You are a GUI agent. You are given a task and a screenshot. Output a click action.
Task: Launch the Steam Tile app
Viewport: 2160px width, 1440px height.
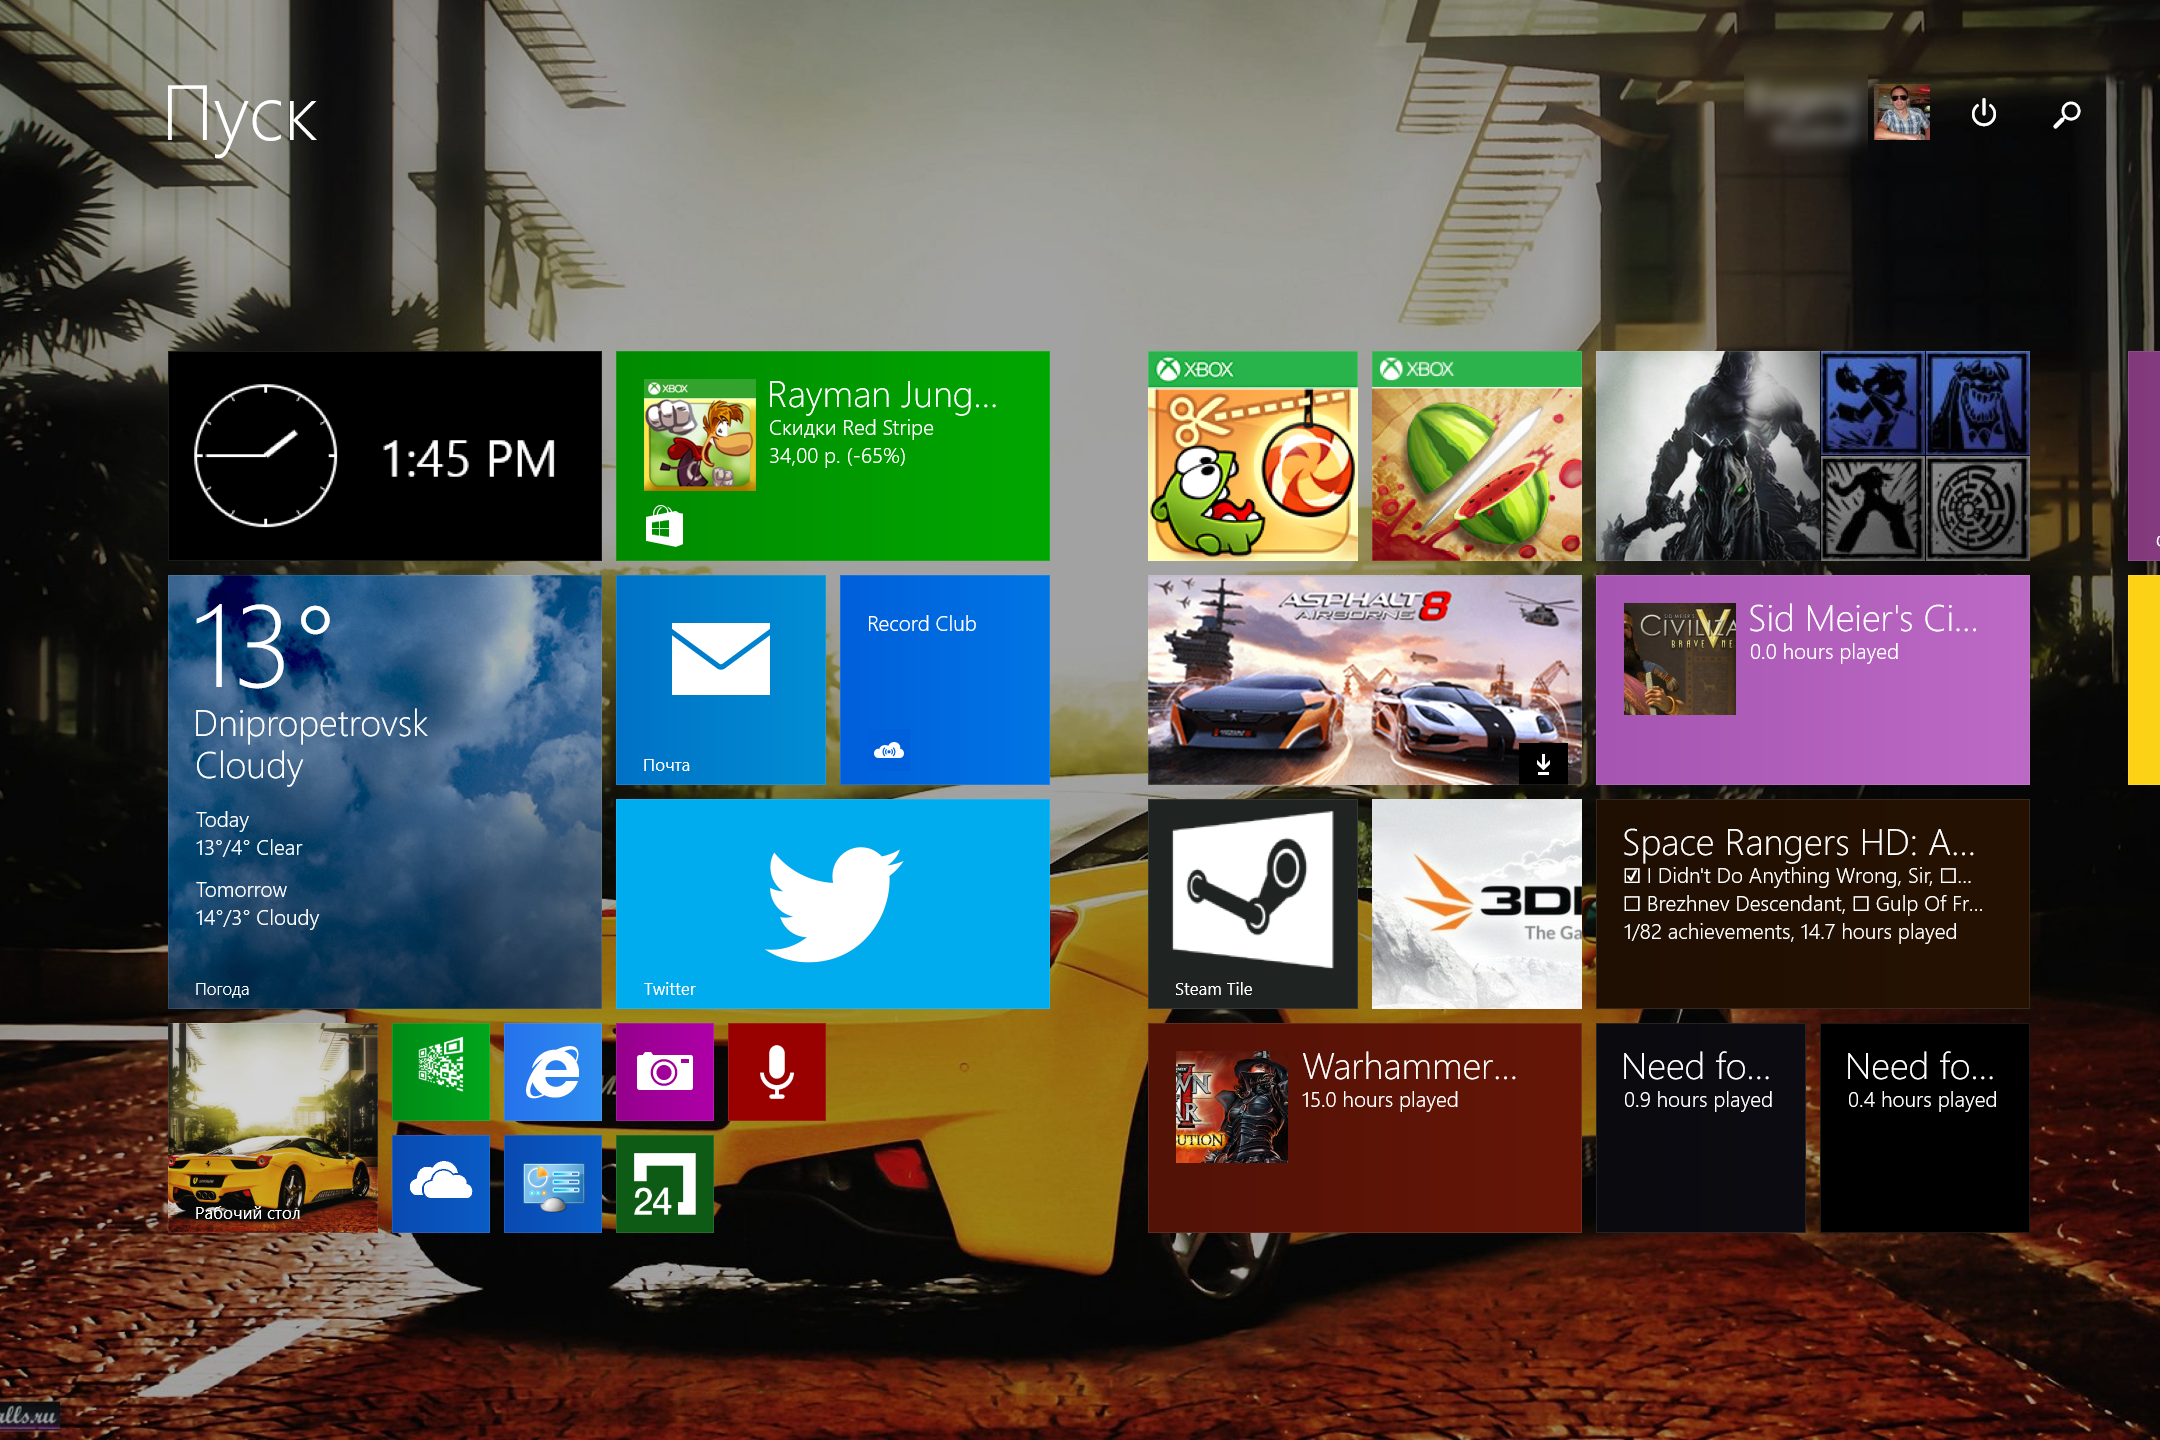(1253, 904)
